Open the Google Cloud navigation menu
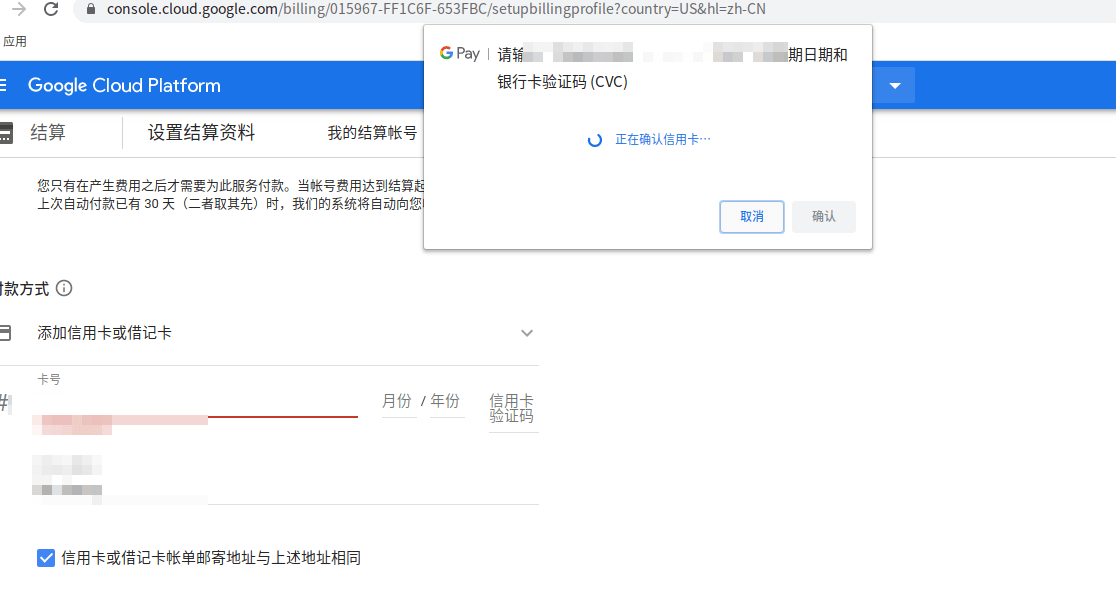 [4, 85]
